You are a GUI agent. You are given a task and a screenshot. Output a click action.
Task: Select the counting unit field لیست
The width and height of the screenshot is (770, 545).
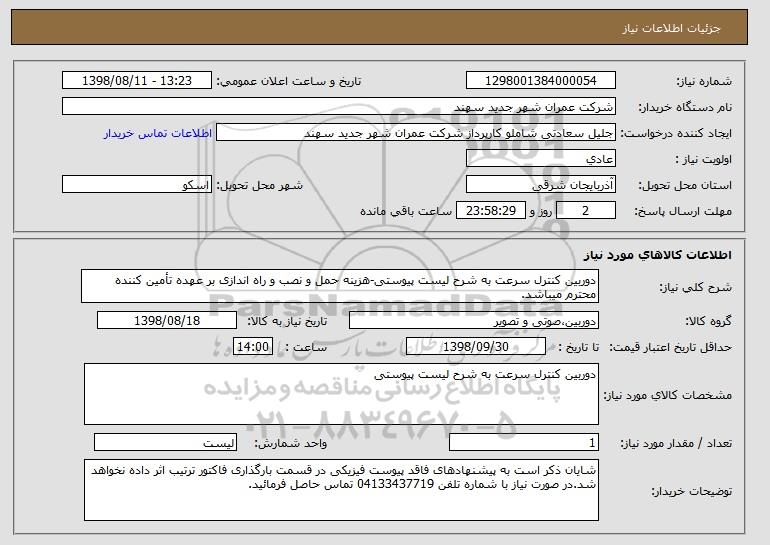point(165,442)
